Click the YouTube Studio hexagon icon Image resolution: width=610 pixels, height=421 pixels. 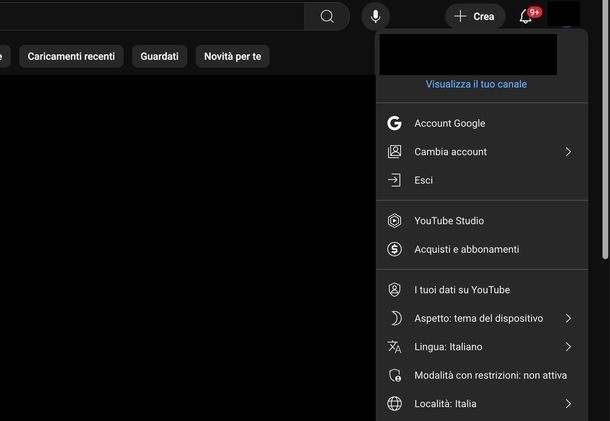pos(394,221)
